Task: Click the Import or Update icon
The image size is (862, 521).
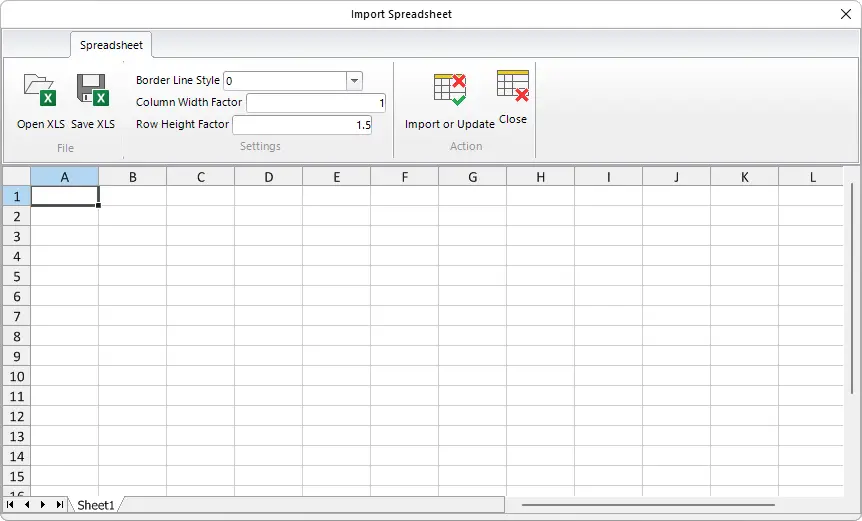Action: [x=450, y=90]
